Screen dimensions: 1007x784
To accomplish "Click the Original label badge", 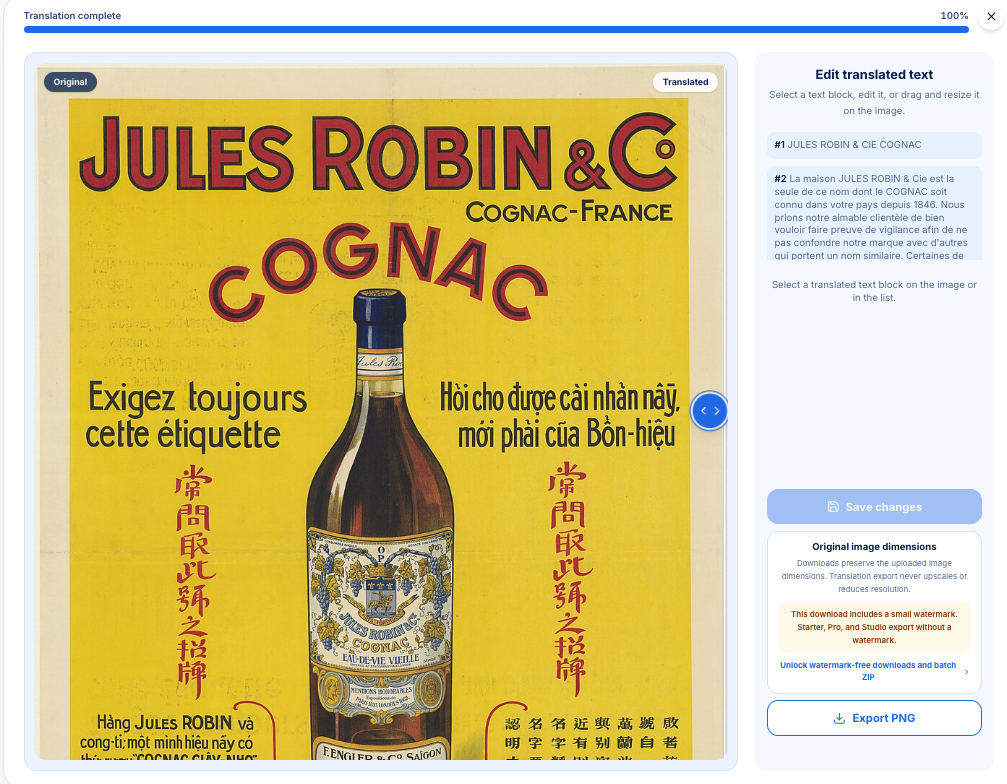I will pos(70,82).
